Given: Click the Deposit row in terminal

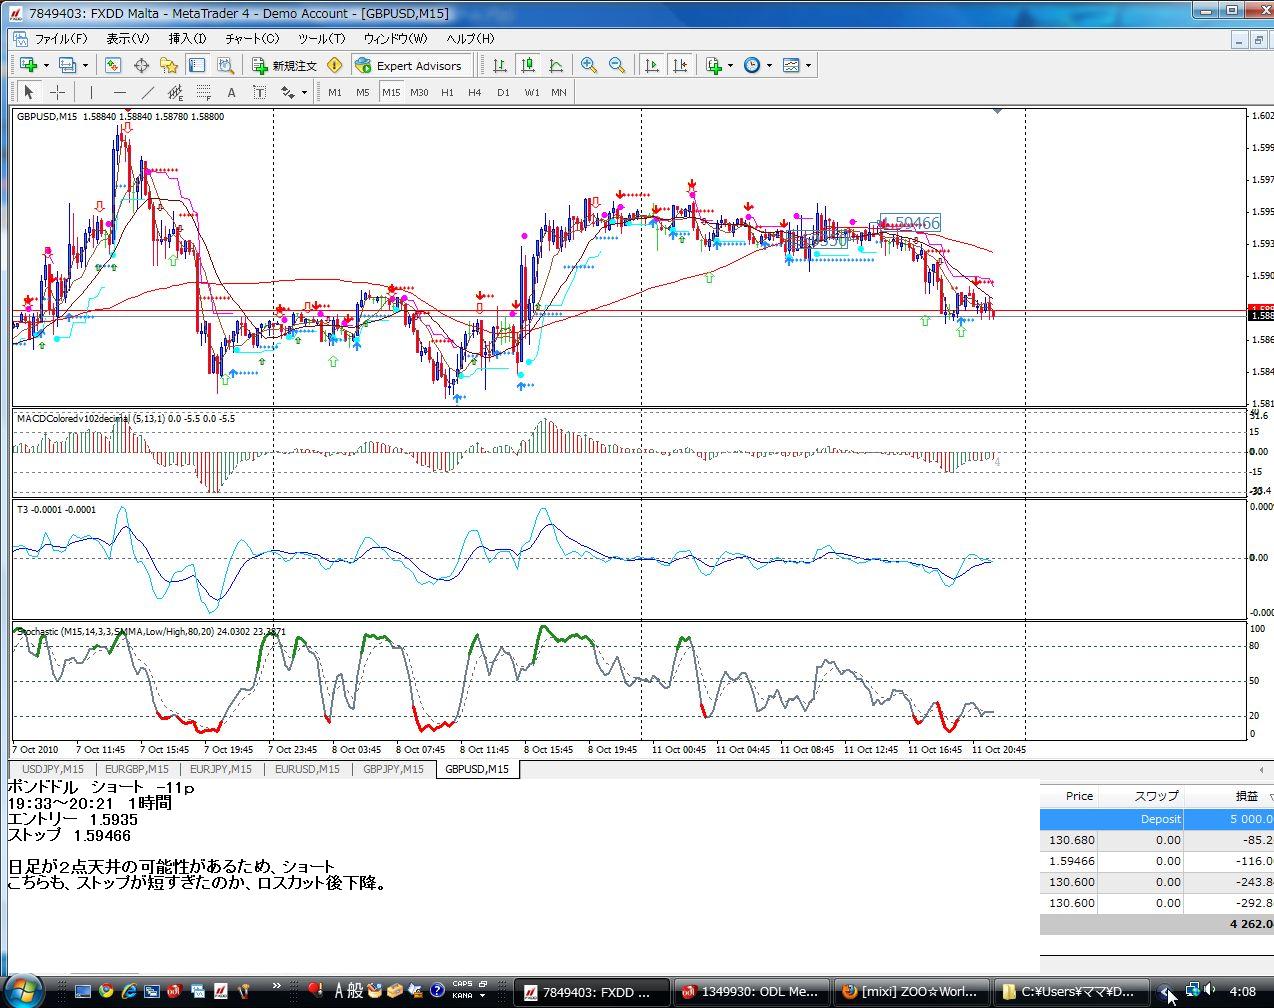Looking at the screenshot, I should 1157,819.
